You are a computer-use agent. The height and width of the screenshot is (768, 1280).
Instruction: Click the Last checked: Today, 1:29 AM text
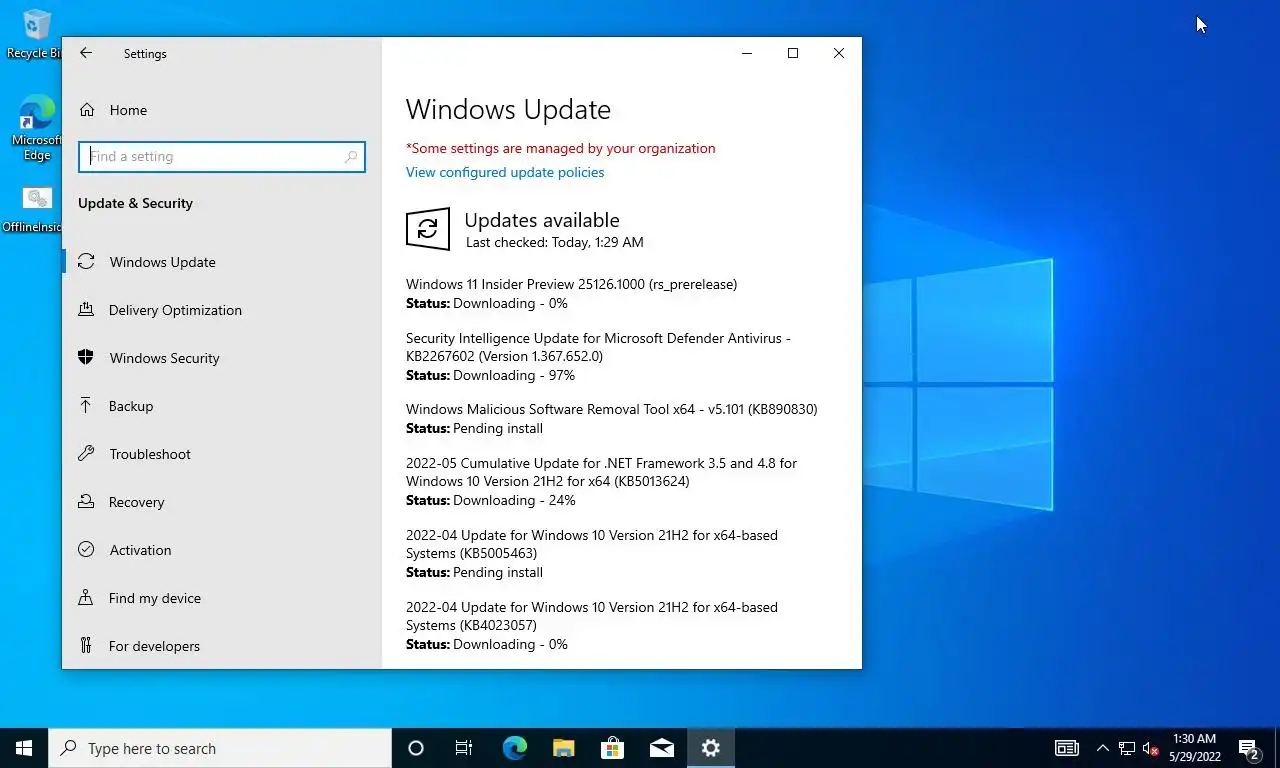[x=555, y=242]
